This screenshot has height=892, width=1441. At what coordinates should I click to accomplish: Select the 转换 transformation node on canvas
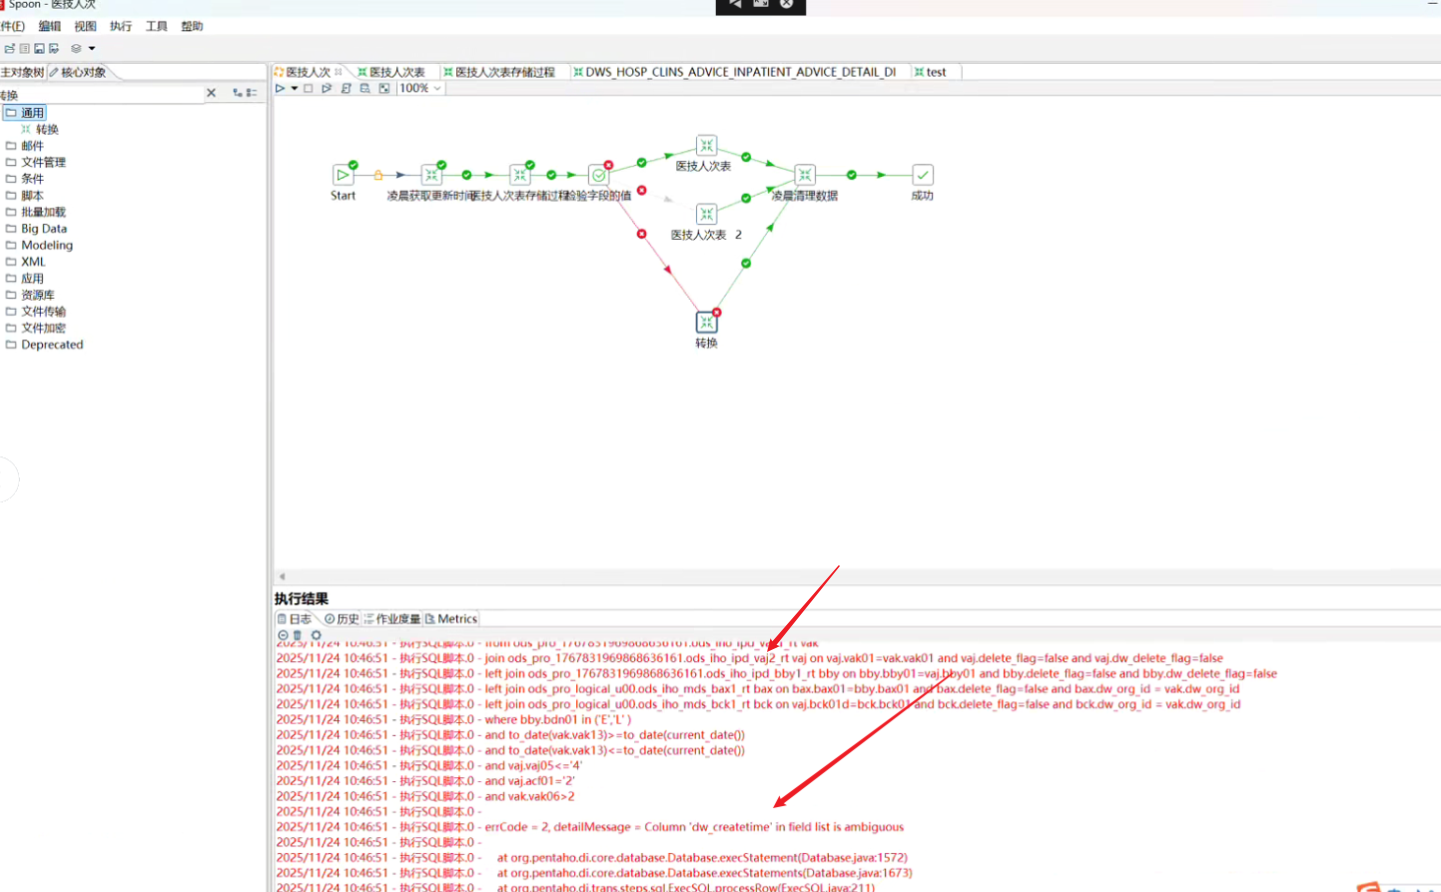pos(706,322)
